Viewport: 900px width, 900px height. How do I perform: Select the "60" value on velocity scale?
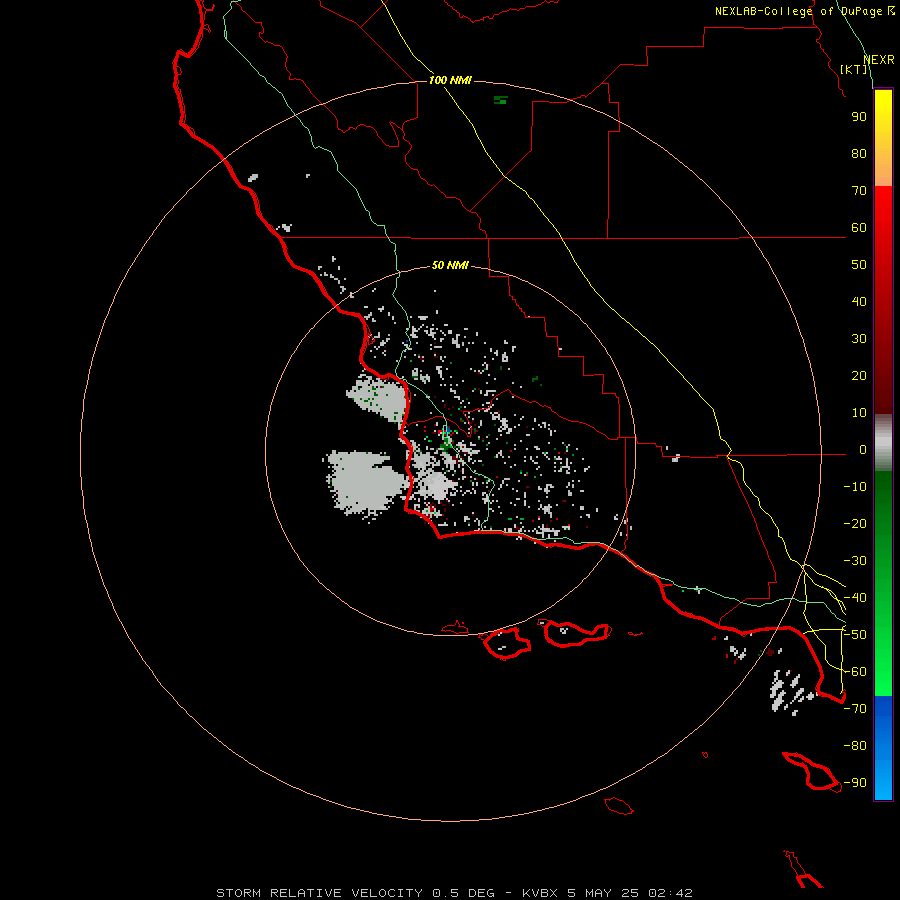[x=859, y=227]
